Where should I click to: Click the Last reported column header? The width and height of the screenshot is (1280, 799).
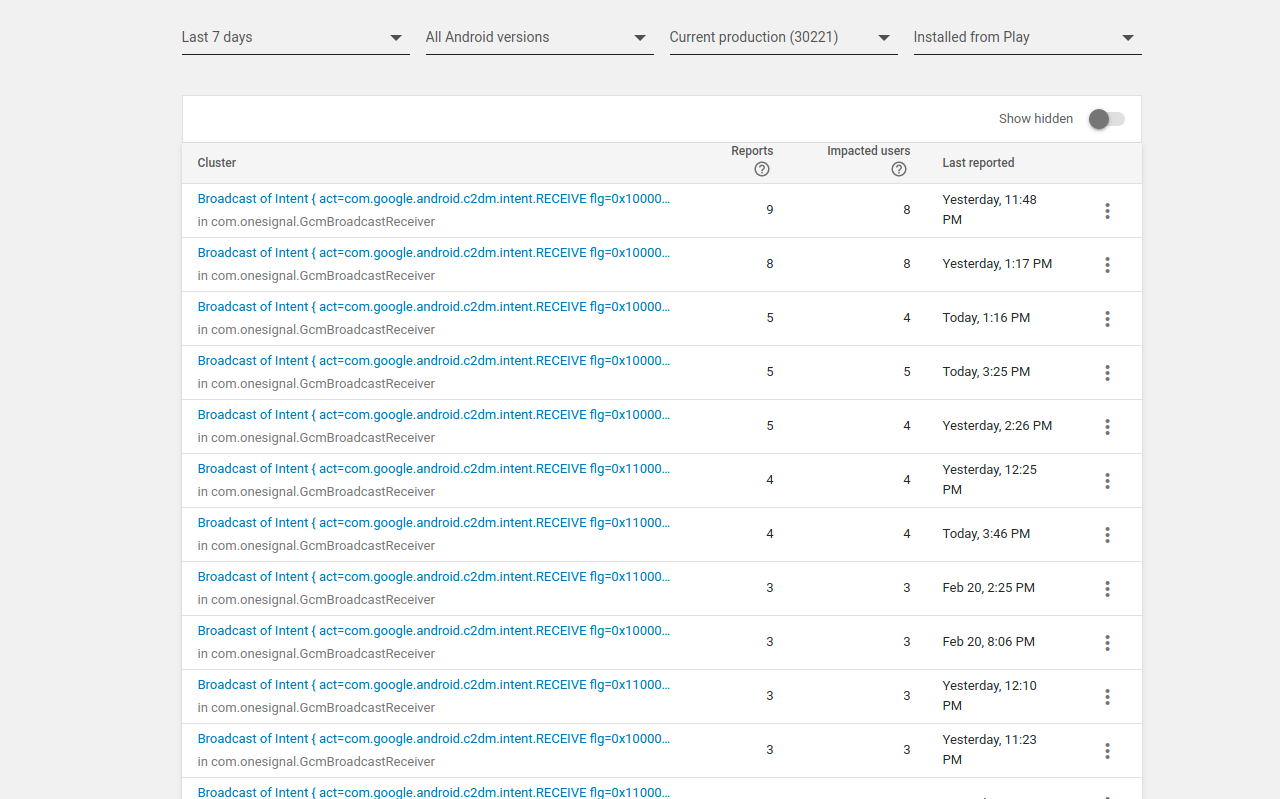(977, 162)
